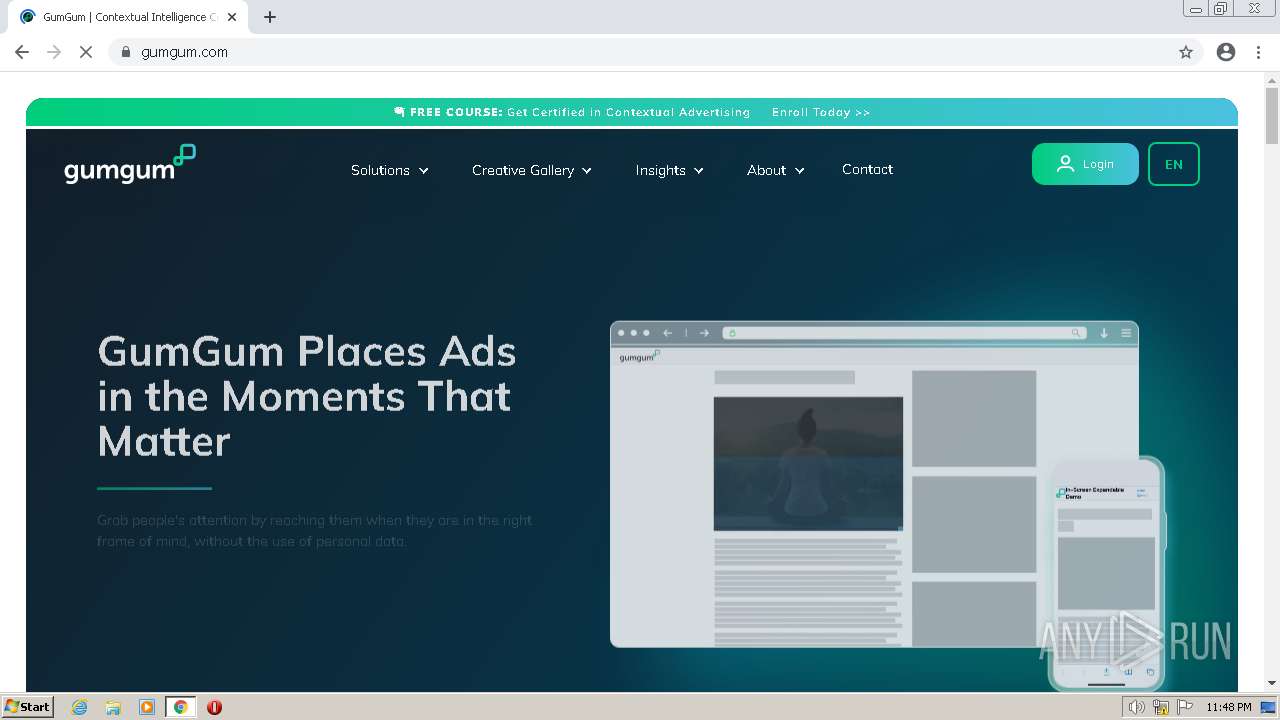Click the yoga image in the mock browser
Screen dimensions: 1280x720
[808, 463]
